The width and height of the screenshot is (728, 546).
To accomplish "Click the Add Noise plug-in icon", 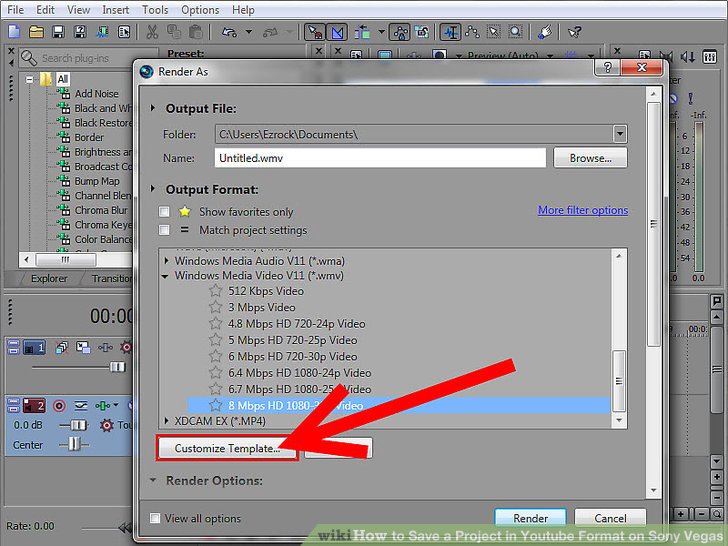I will point(64,94).
